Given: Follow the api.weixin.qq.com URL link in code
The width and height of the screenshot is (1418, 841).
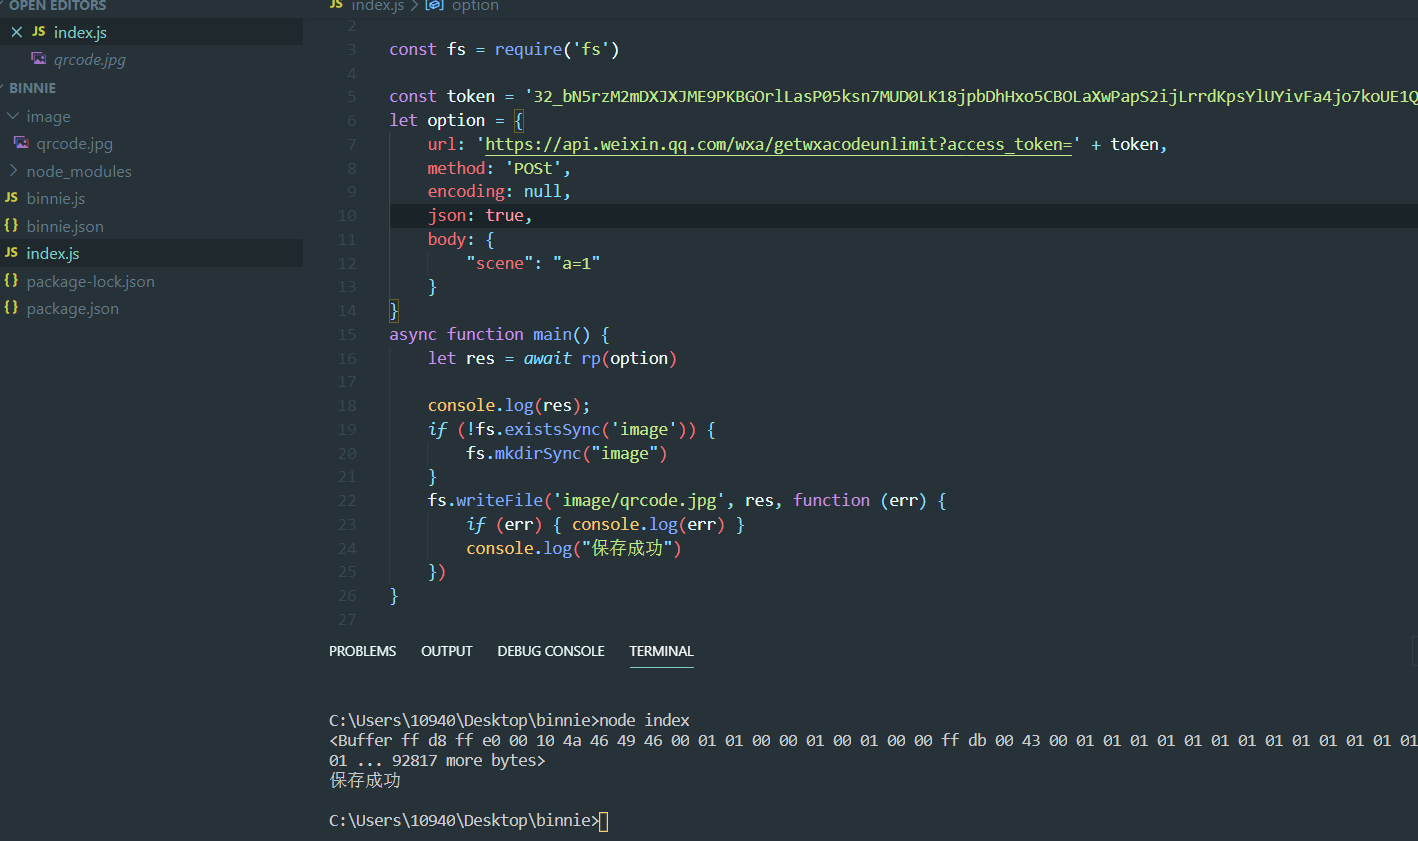Looking at the screenshot, I should coord(778,144).
